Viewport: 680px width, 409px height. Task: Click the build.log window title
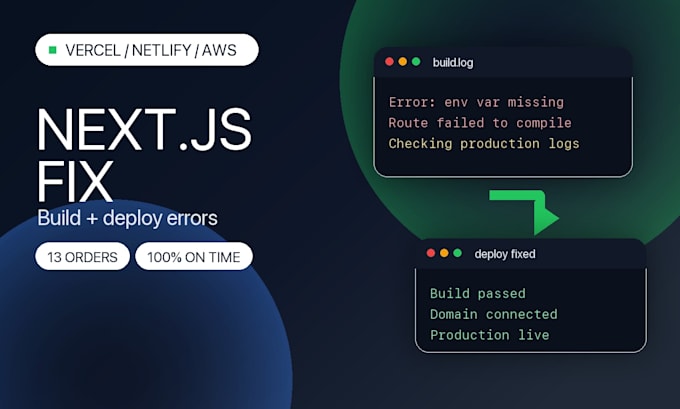[x=453, y=63]
